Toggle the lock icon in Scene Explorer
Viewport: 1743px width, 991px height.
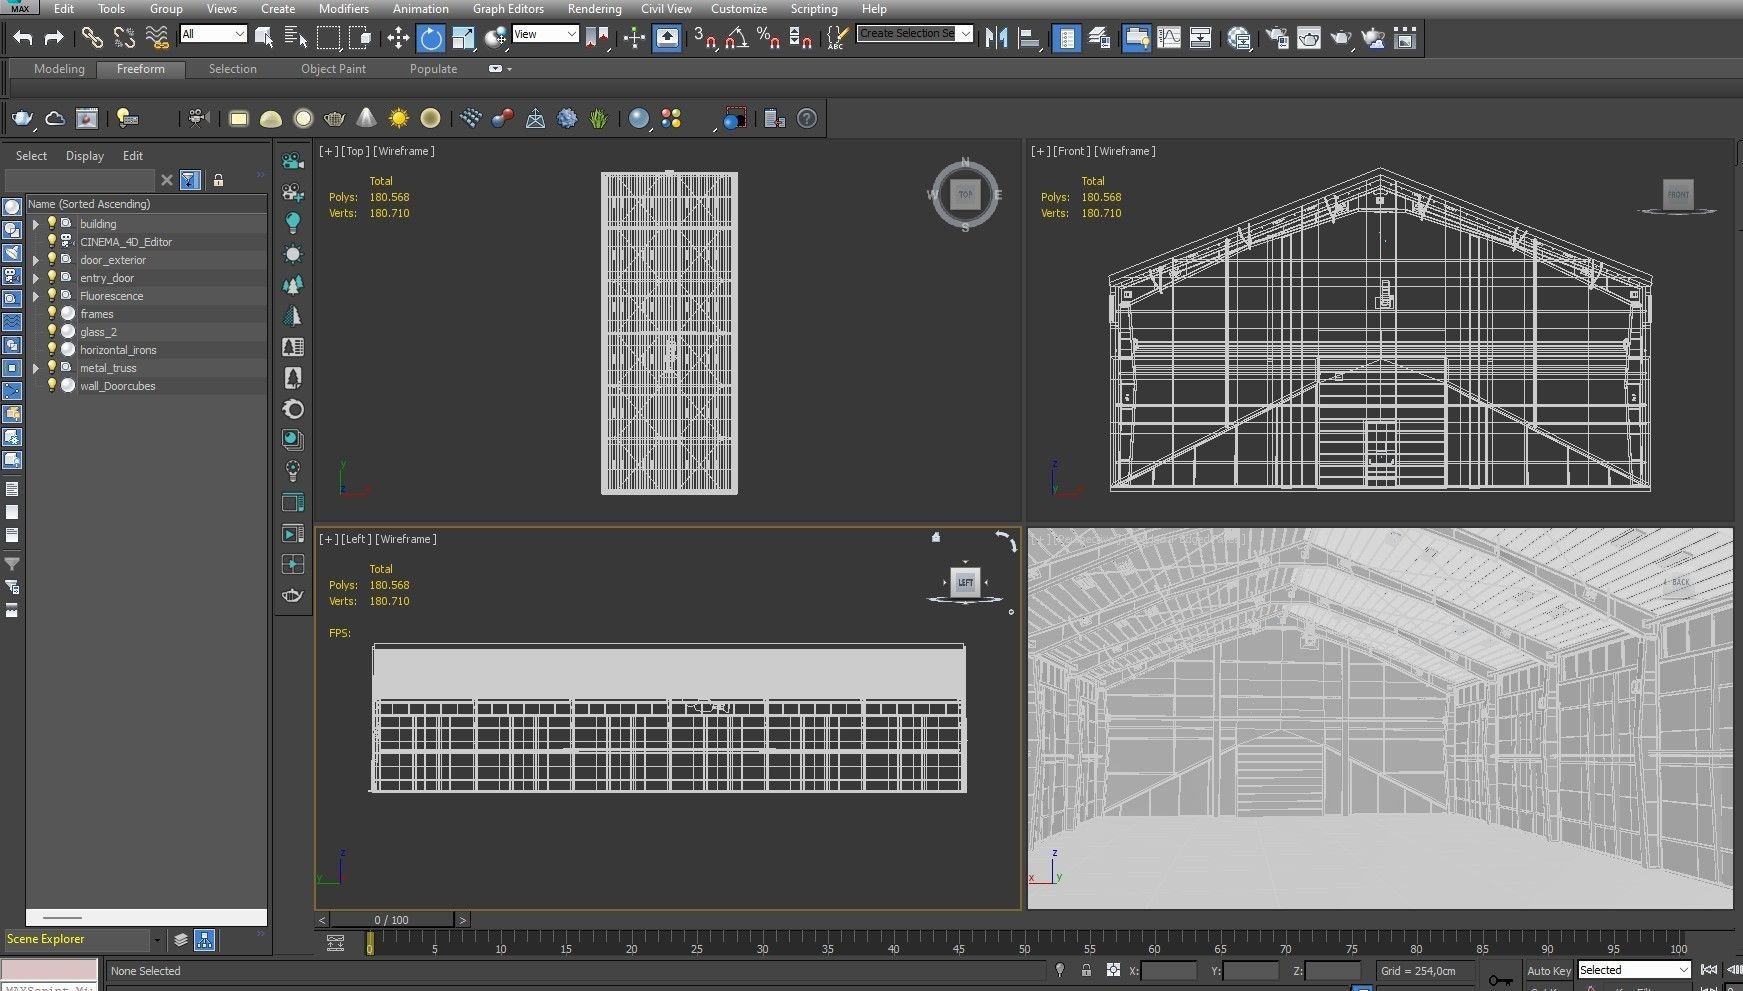pos(218,180)
